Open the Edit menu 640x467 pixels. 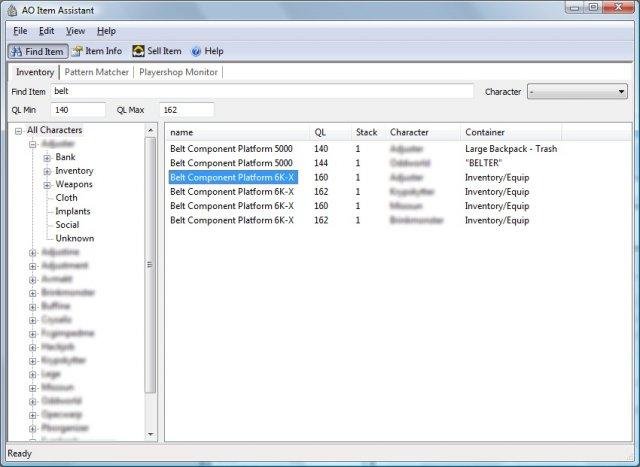click(47, 31)
